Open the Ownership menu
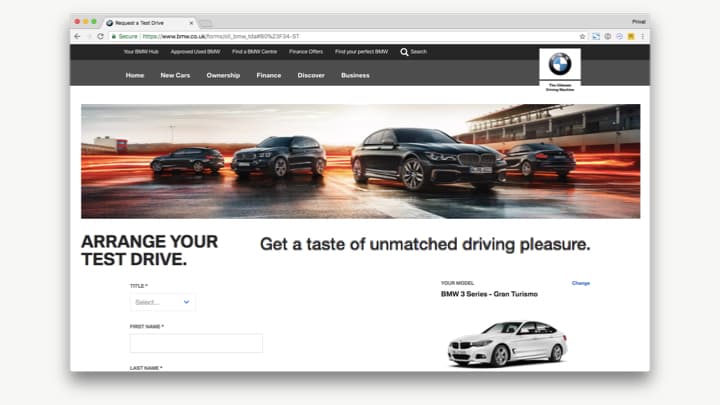Image resolution: width=720 pixels, height=405 pixels. (x=223, y=75)
